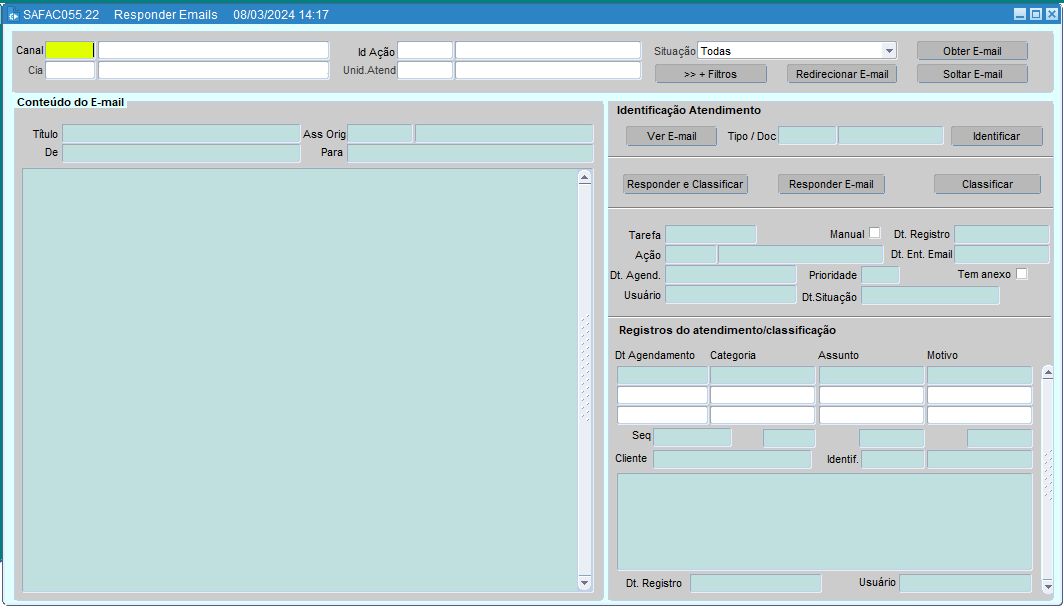Viewport: 1064px width, 609px height.
Task: Click the Cia code field
Action: [x=70, y=70]
